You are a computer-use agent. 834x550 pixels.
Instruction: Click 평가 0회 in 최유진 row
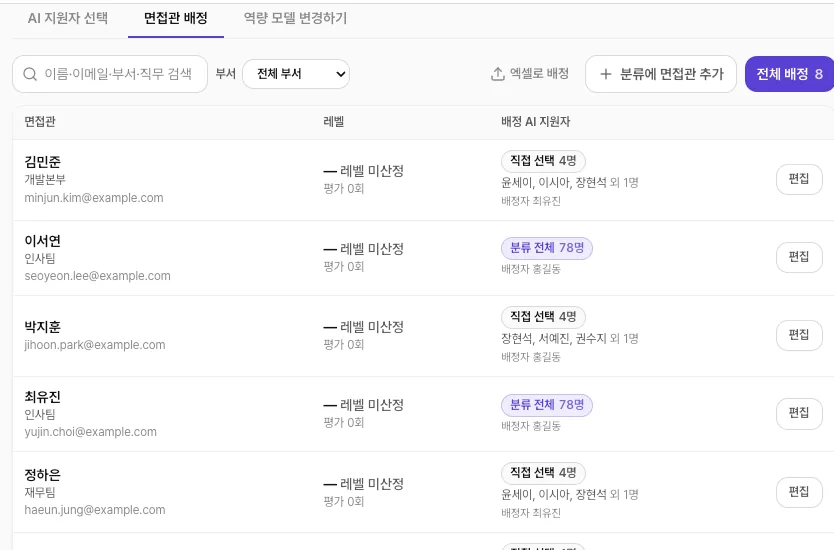coord(344,423)
